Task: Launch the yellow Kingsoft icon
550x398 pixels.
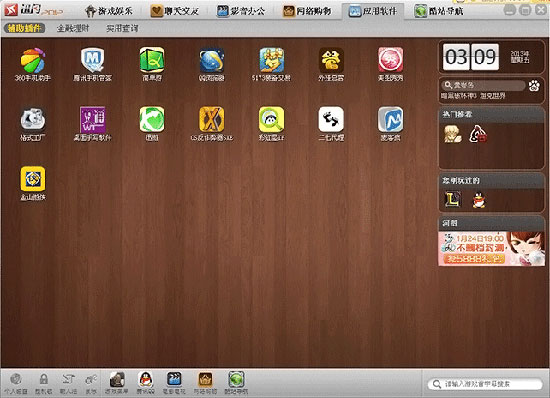Action: point(33,179)
